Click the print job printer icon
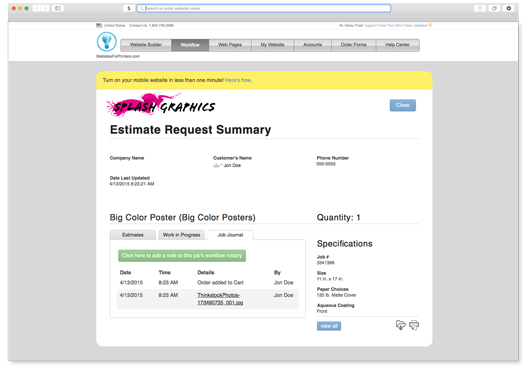This screenshot has width=532, height=366. [x=414, y=325]
